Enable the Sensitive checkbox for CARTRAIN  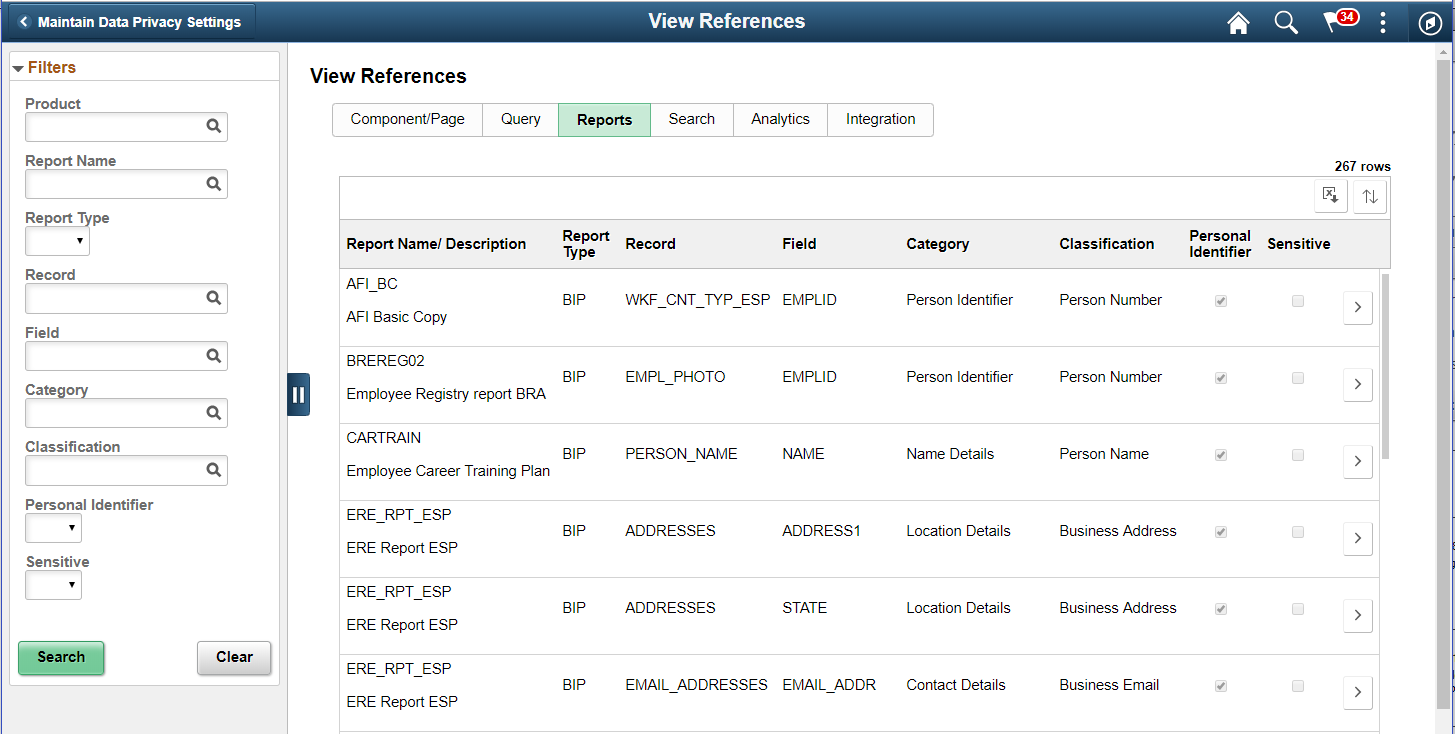[1297, 454]
